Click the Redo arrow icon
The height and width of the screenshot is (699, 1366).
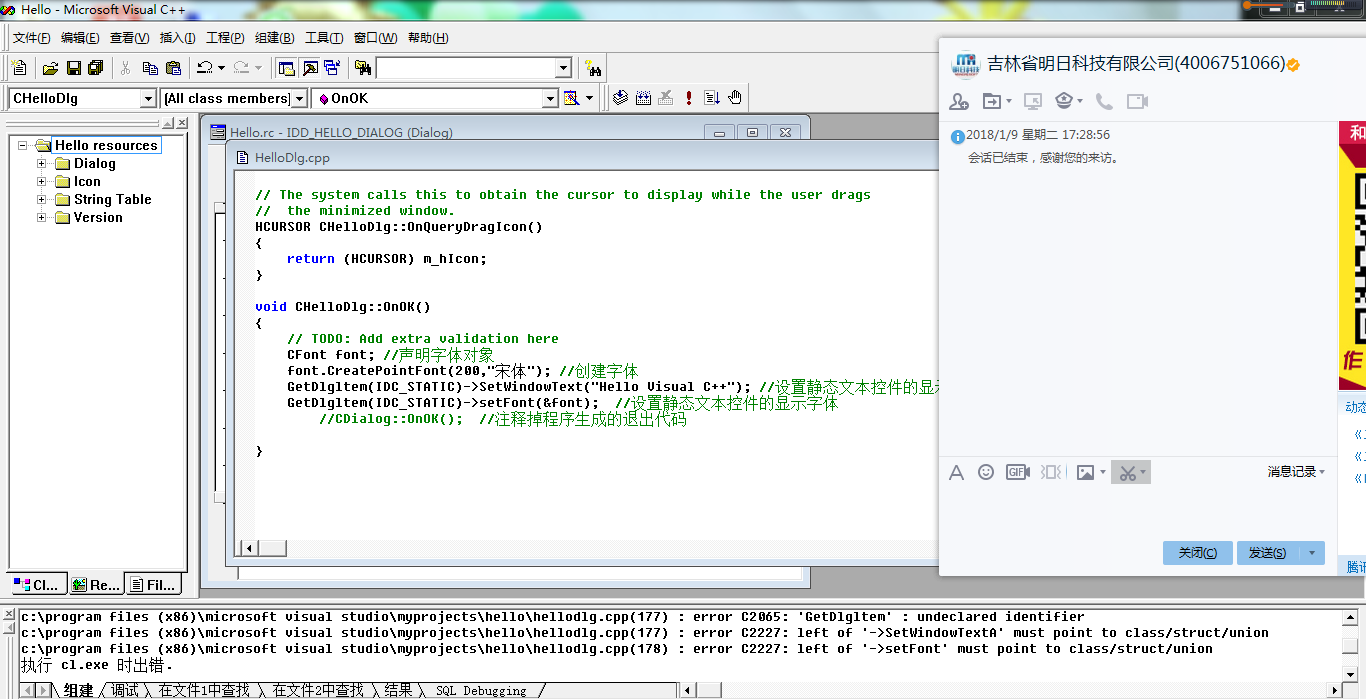point(241,68)
